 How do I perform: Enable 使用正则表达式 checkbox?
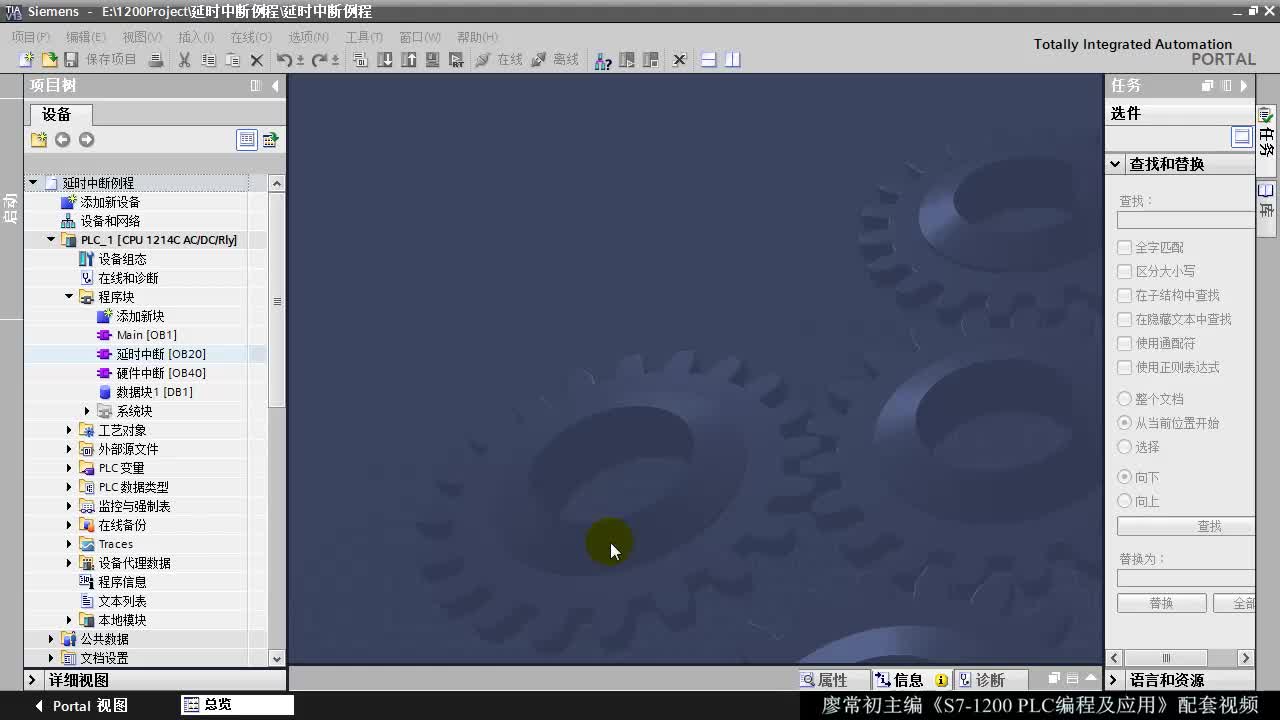[x=1125, y=367]
